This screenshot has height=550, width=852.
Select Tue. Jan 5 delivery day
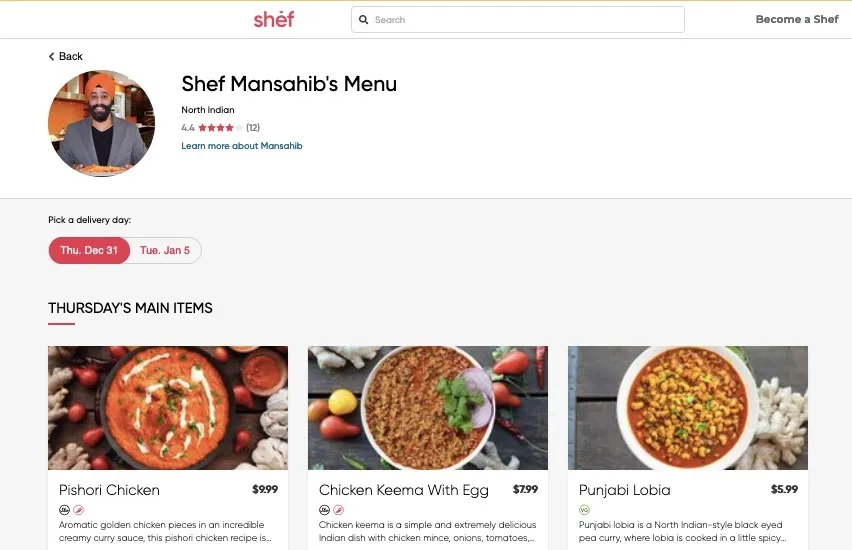coord(165,250)
